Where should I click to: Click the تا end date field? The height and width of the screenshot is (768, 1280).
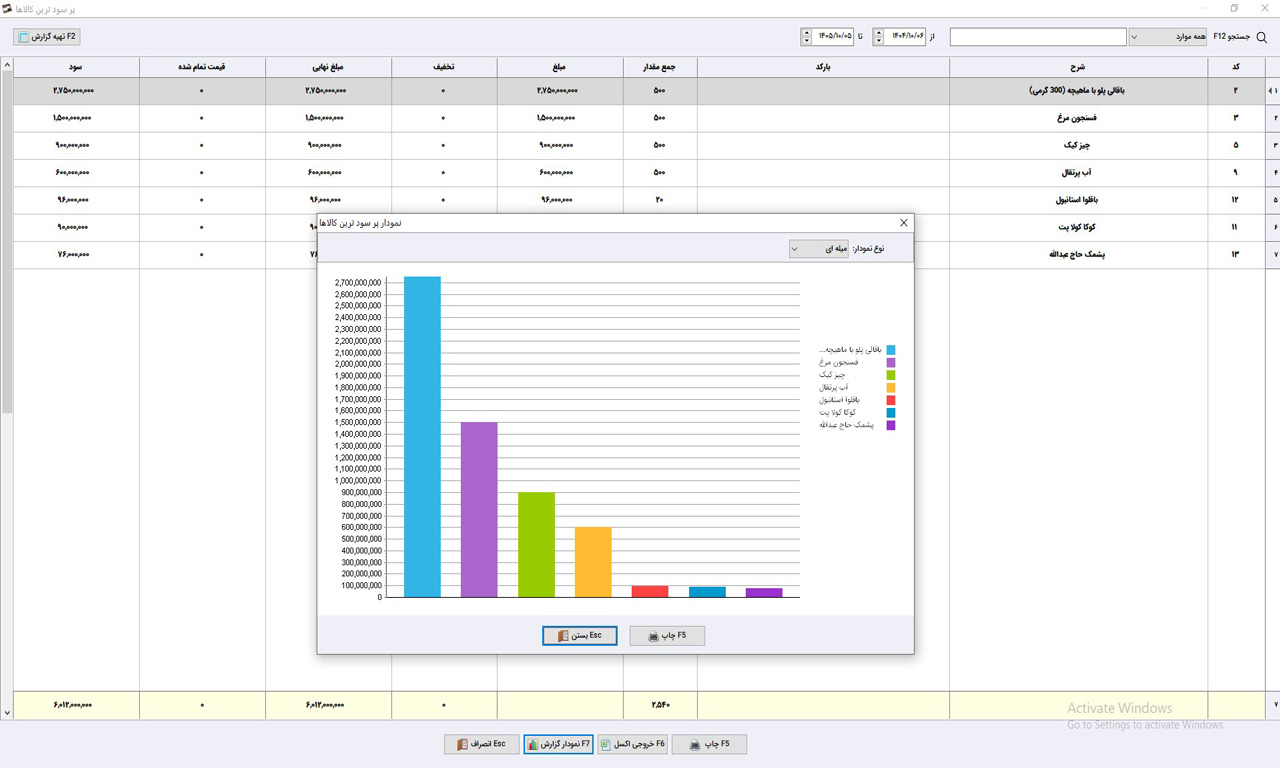833,37
